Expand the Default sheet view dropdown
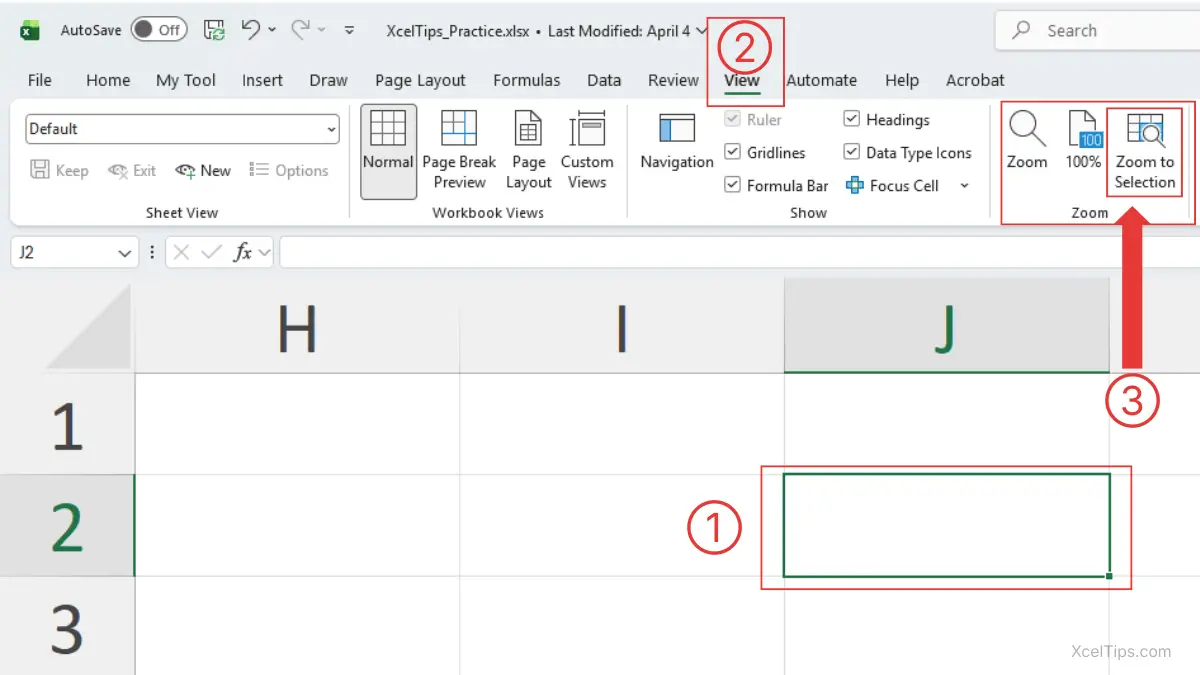Image resolution: width=1200 pixels, height=675 pixels. pos(331,129)
